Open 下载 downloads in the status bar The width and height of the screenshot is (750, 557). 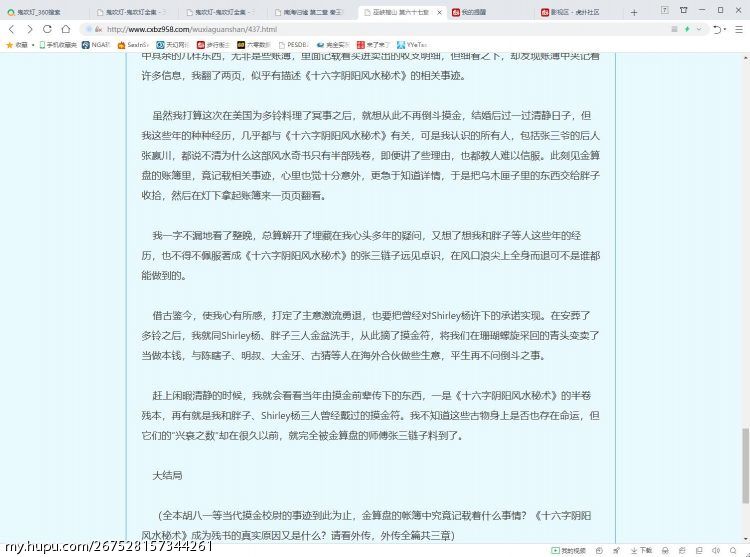(x=641, y=551)
